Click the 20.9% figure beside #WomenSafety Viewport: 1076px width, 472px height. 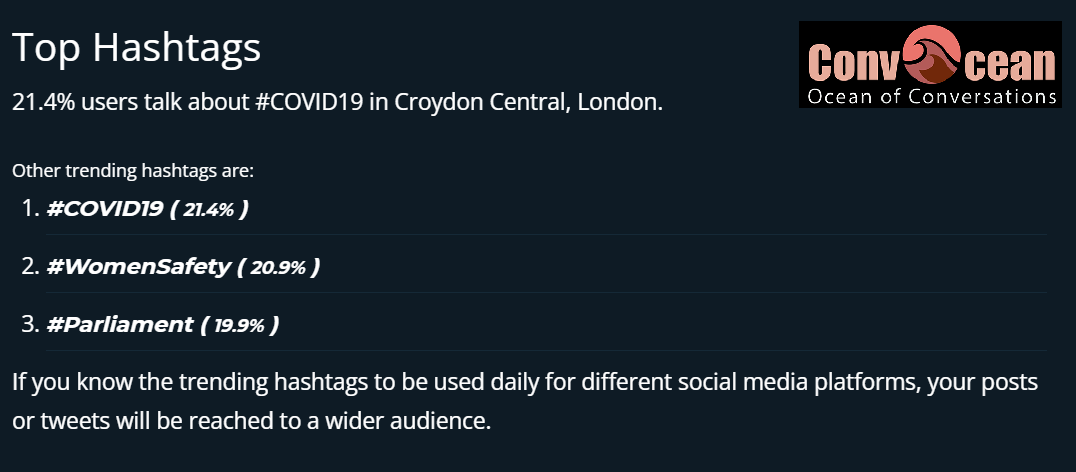(x=278, y=268)
